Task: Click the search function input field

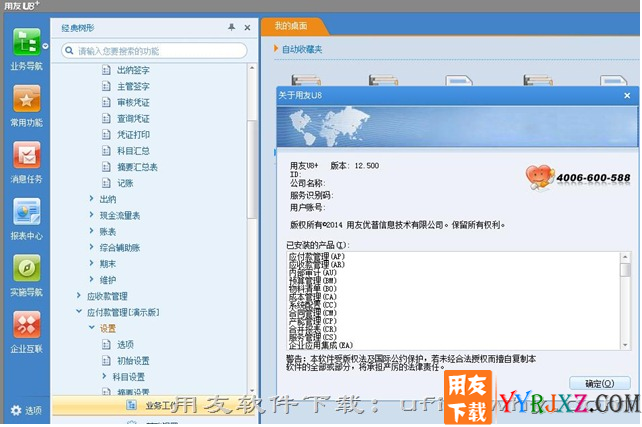Action: coord(154,51)
